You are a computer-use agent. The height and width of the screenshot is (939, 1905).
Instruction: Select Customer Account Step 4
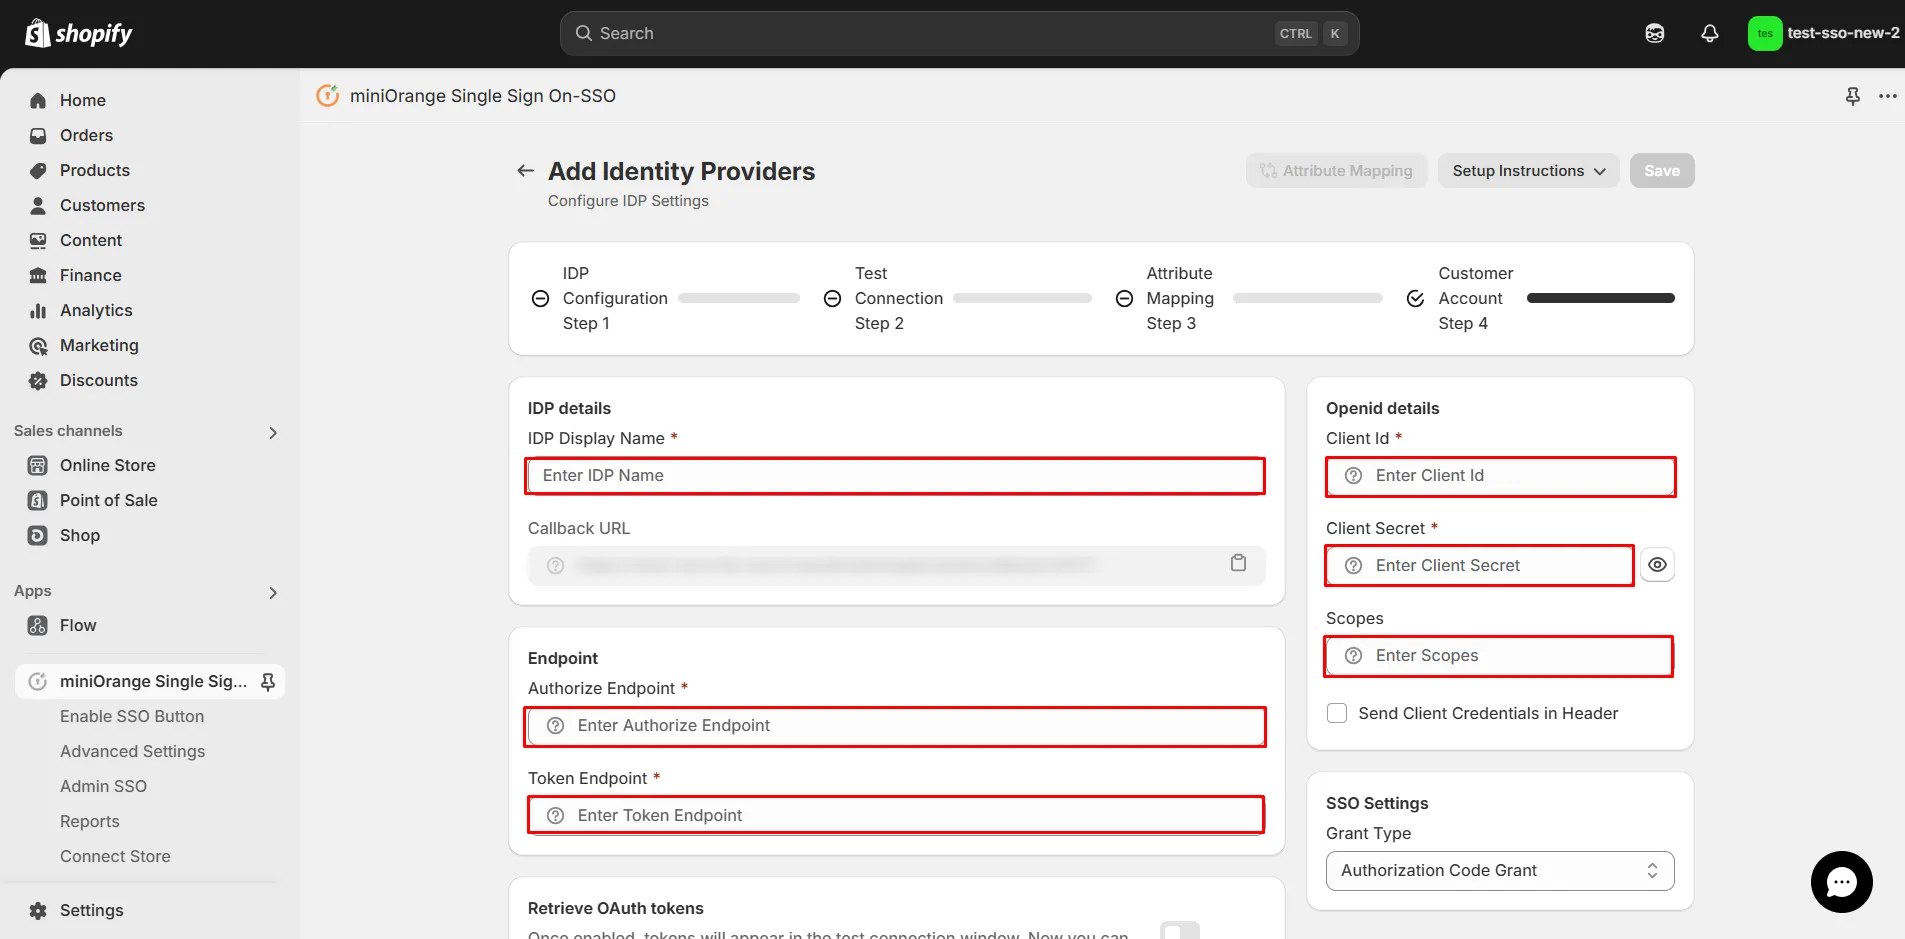coord(1461,298)
